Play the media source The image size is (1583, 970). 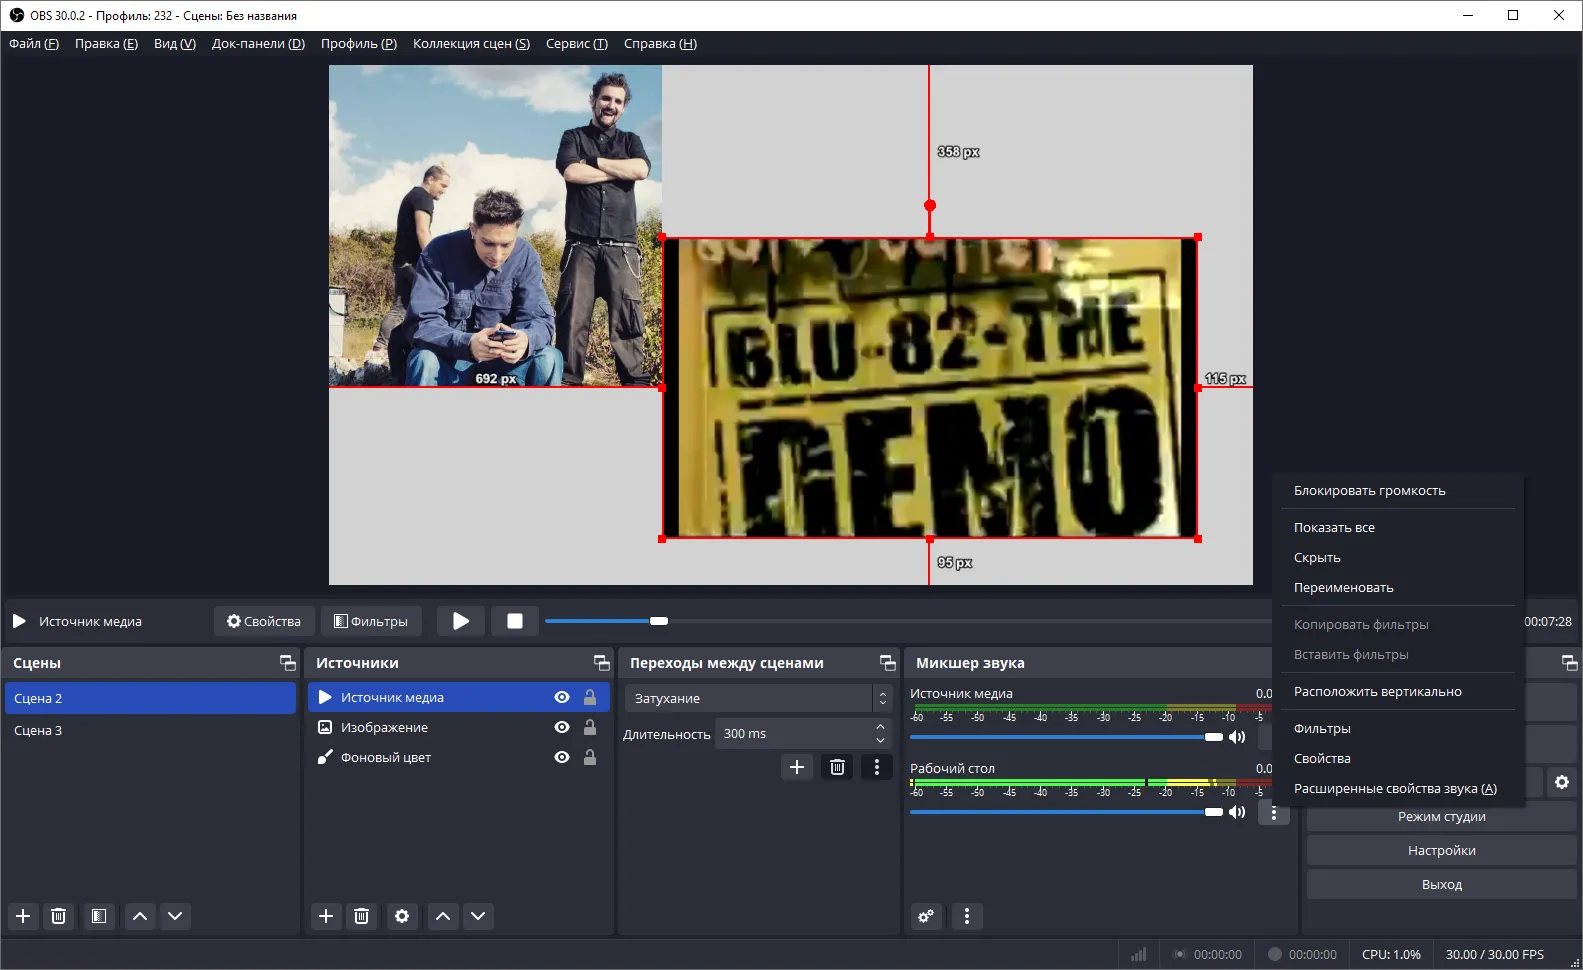pyautogui.click(x=460, y=621)
